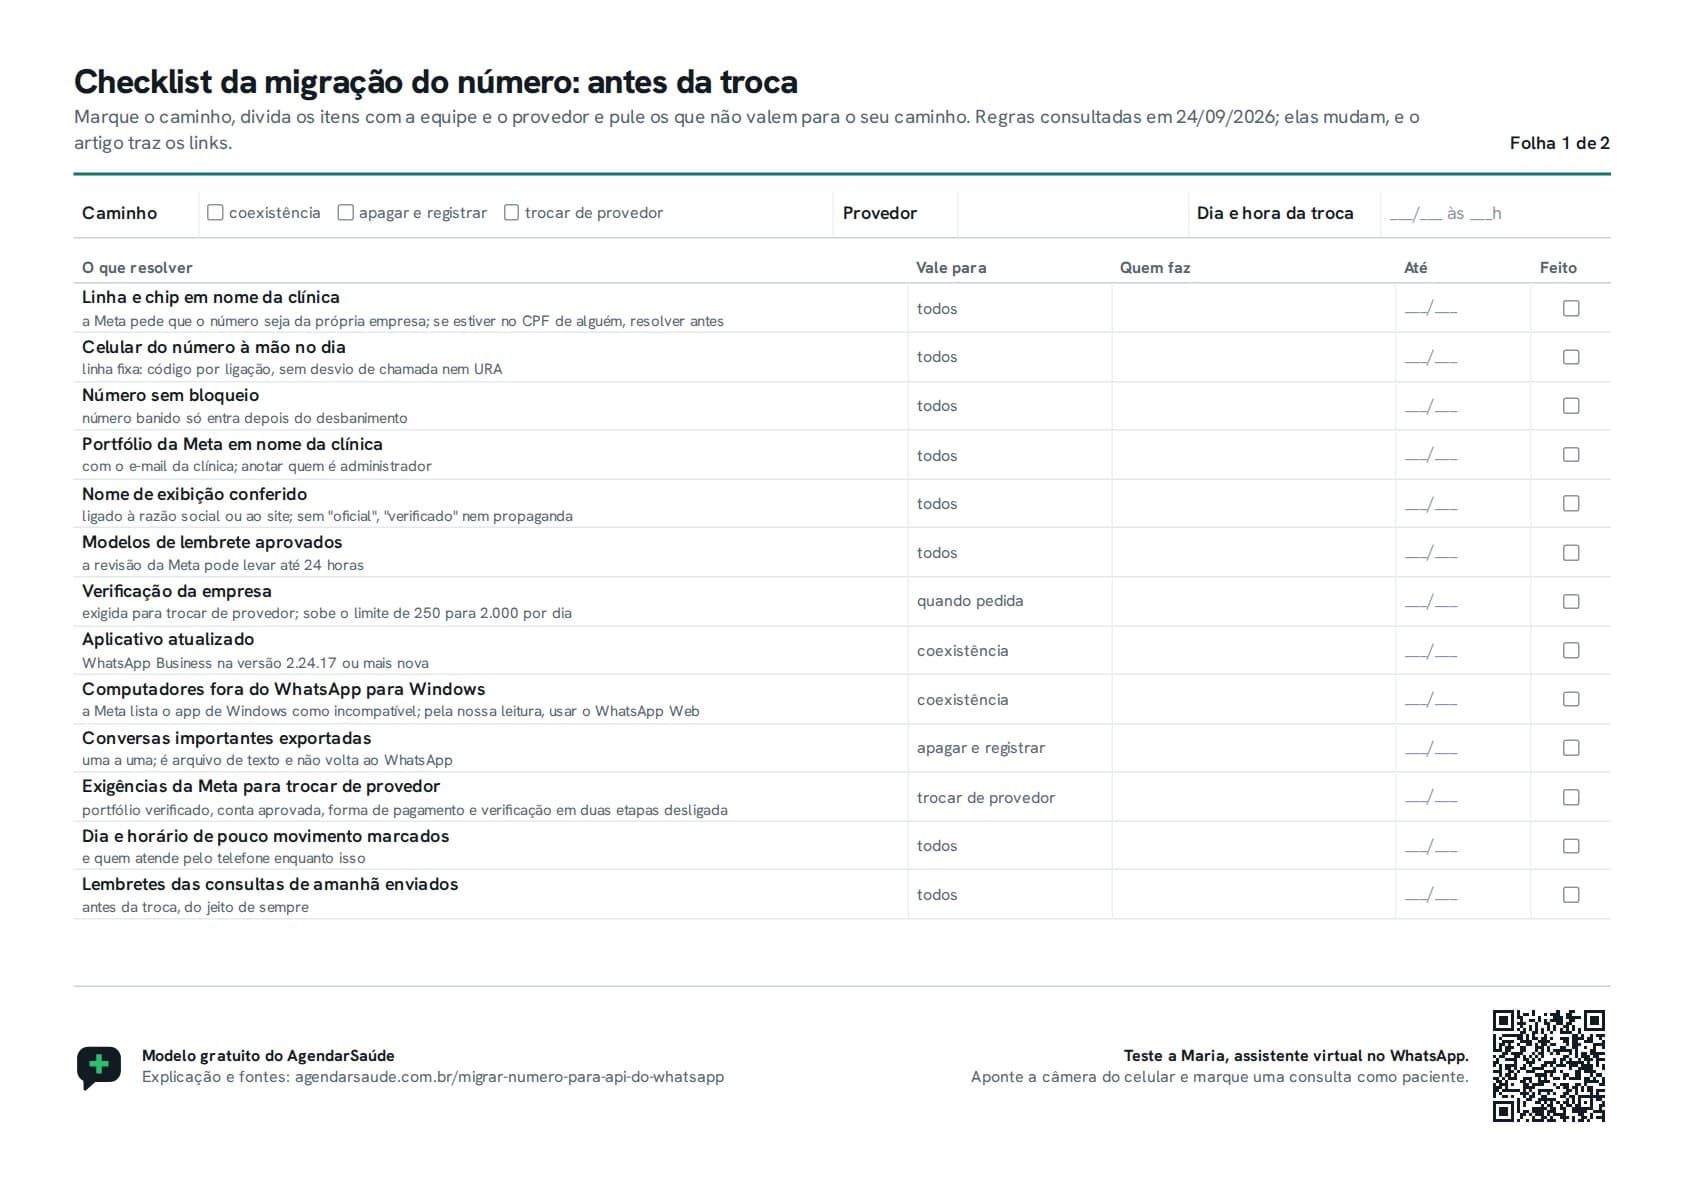Click Até date blank for Aplicativo atualizado

1431,651
